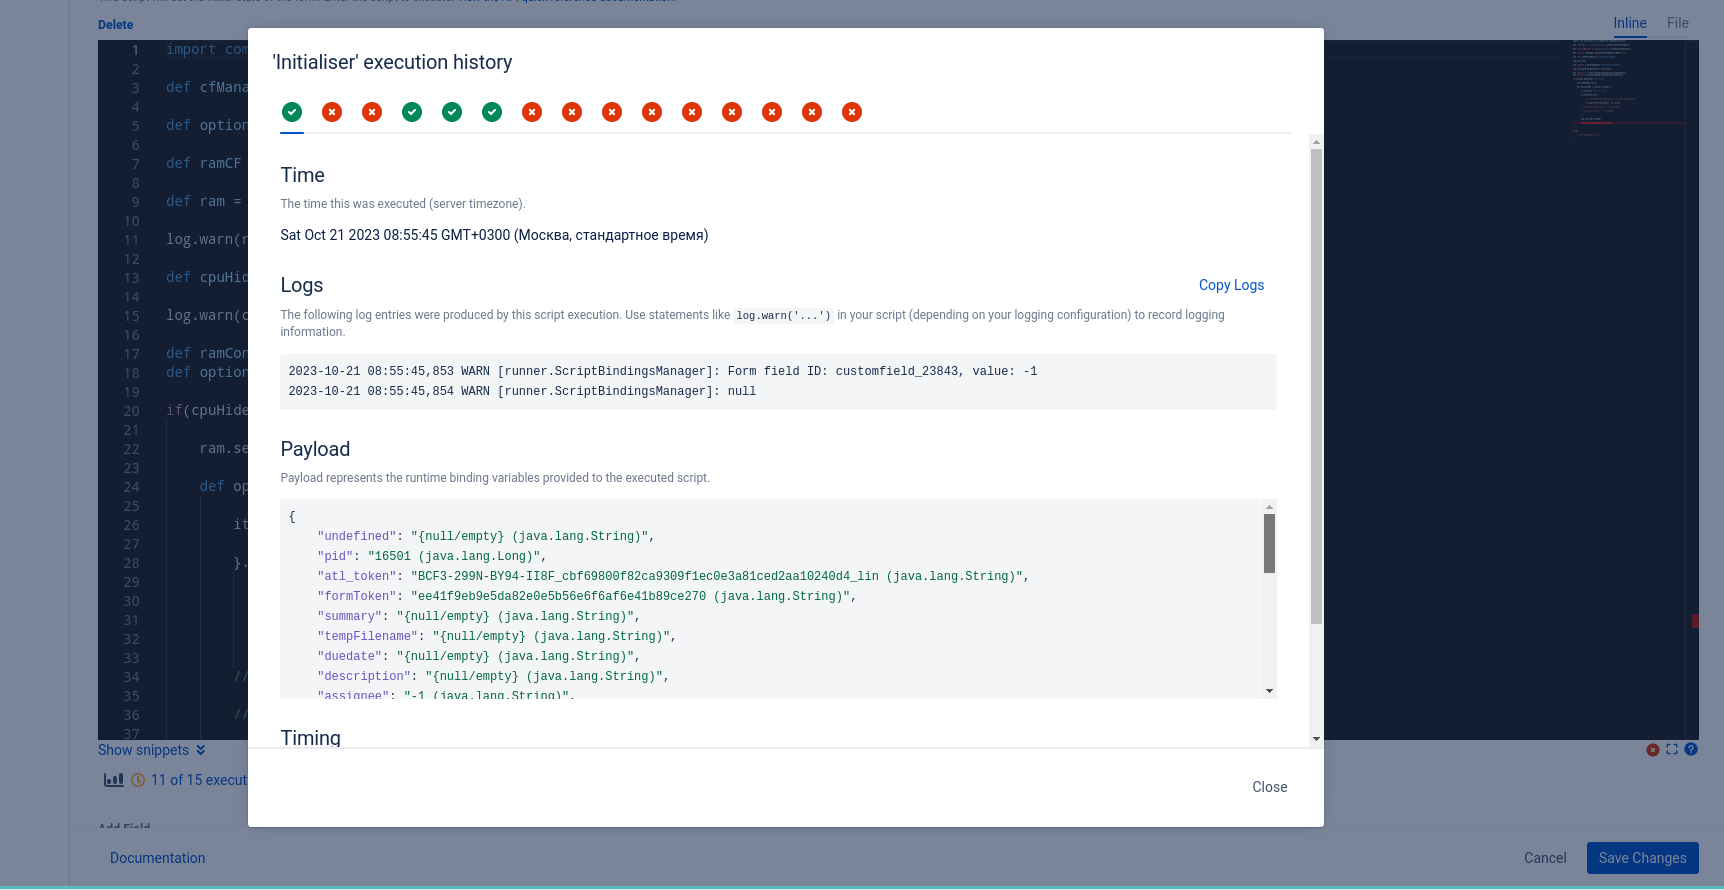The height and width of the screenshot is (890, 1724).
Task: Switch to the File script tab
Action: point(1678,23)
